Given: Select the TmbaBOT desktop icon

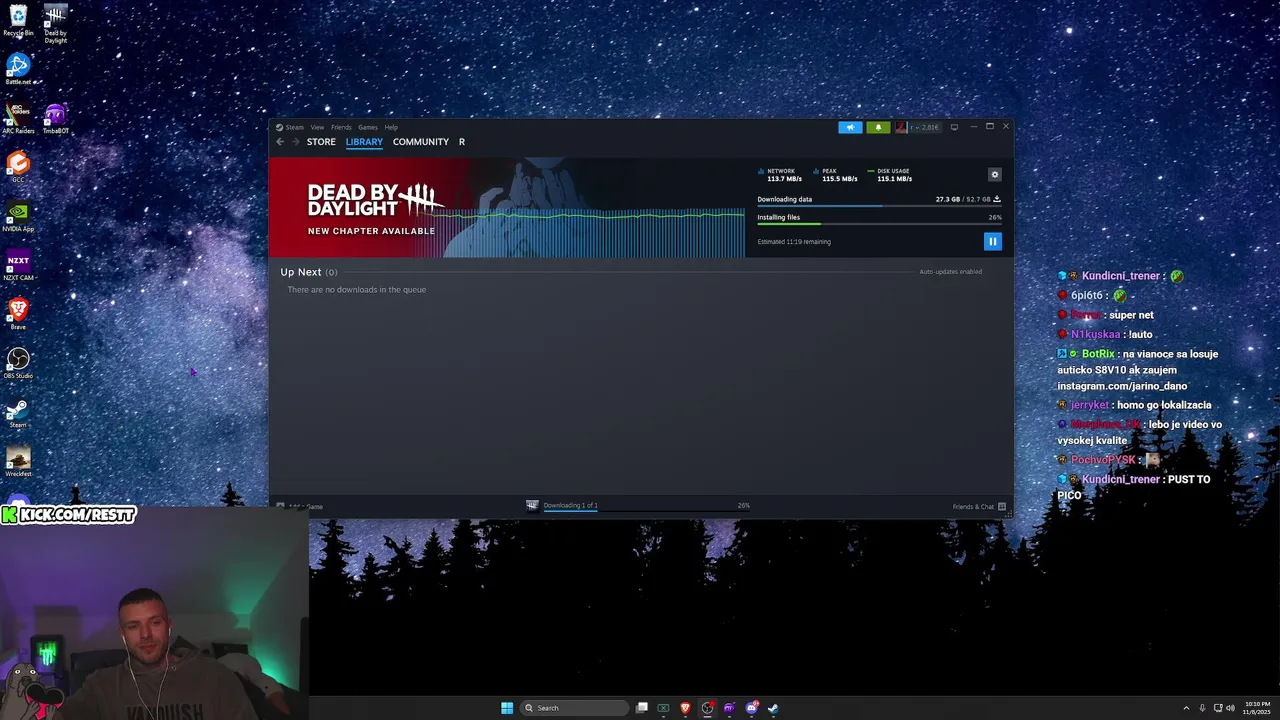Looking at the screenshot, I should click(x=55, y=118).
